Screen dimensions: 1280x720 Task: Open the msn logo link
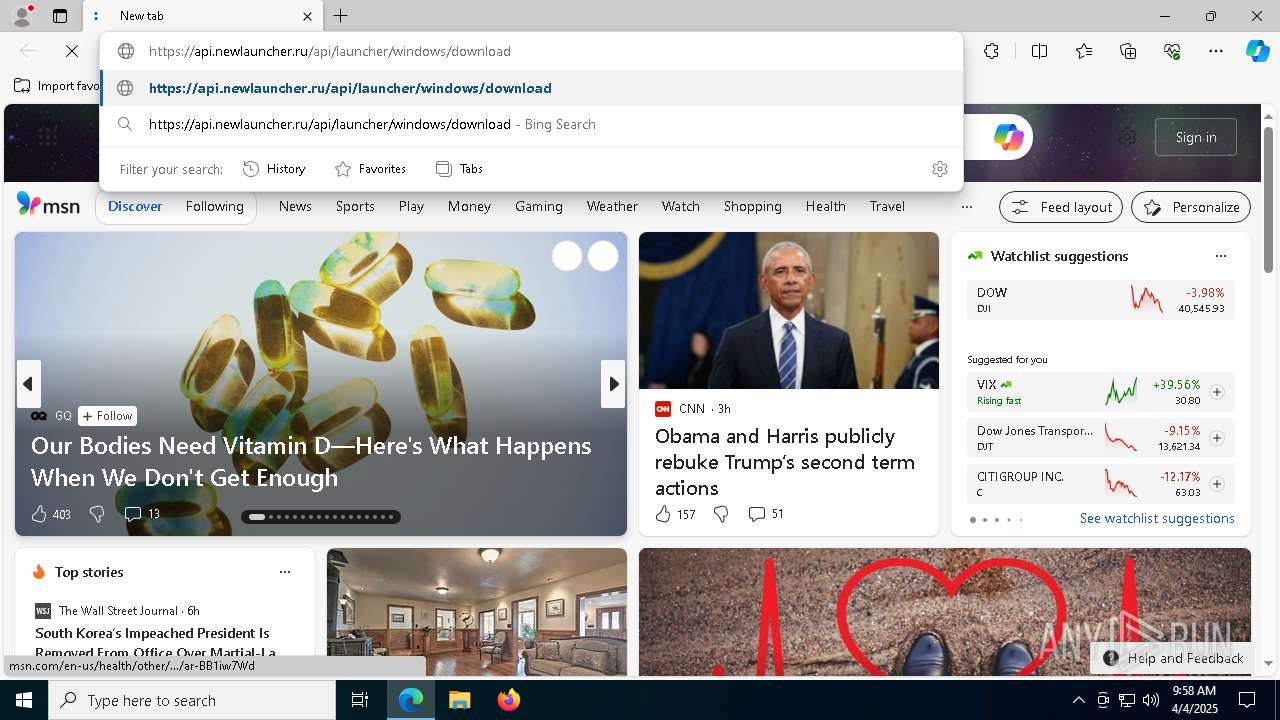pyautogui.click(x=48, y=205)
